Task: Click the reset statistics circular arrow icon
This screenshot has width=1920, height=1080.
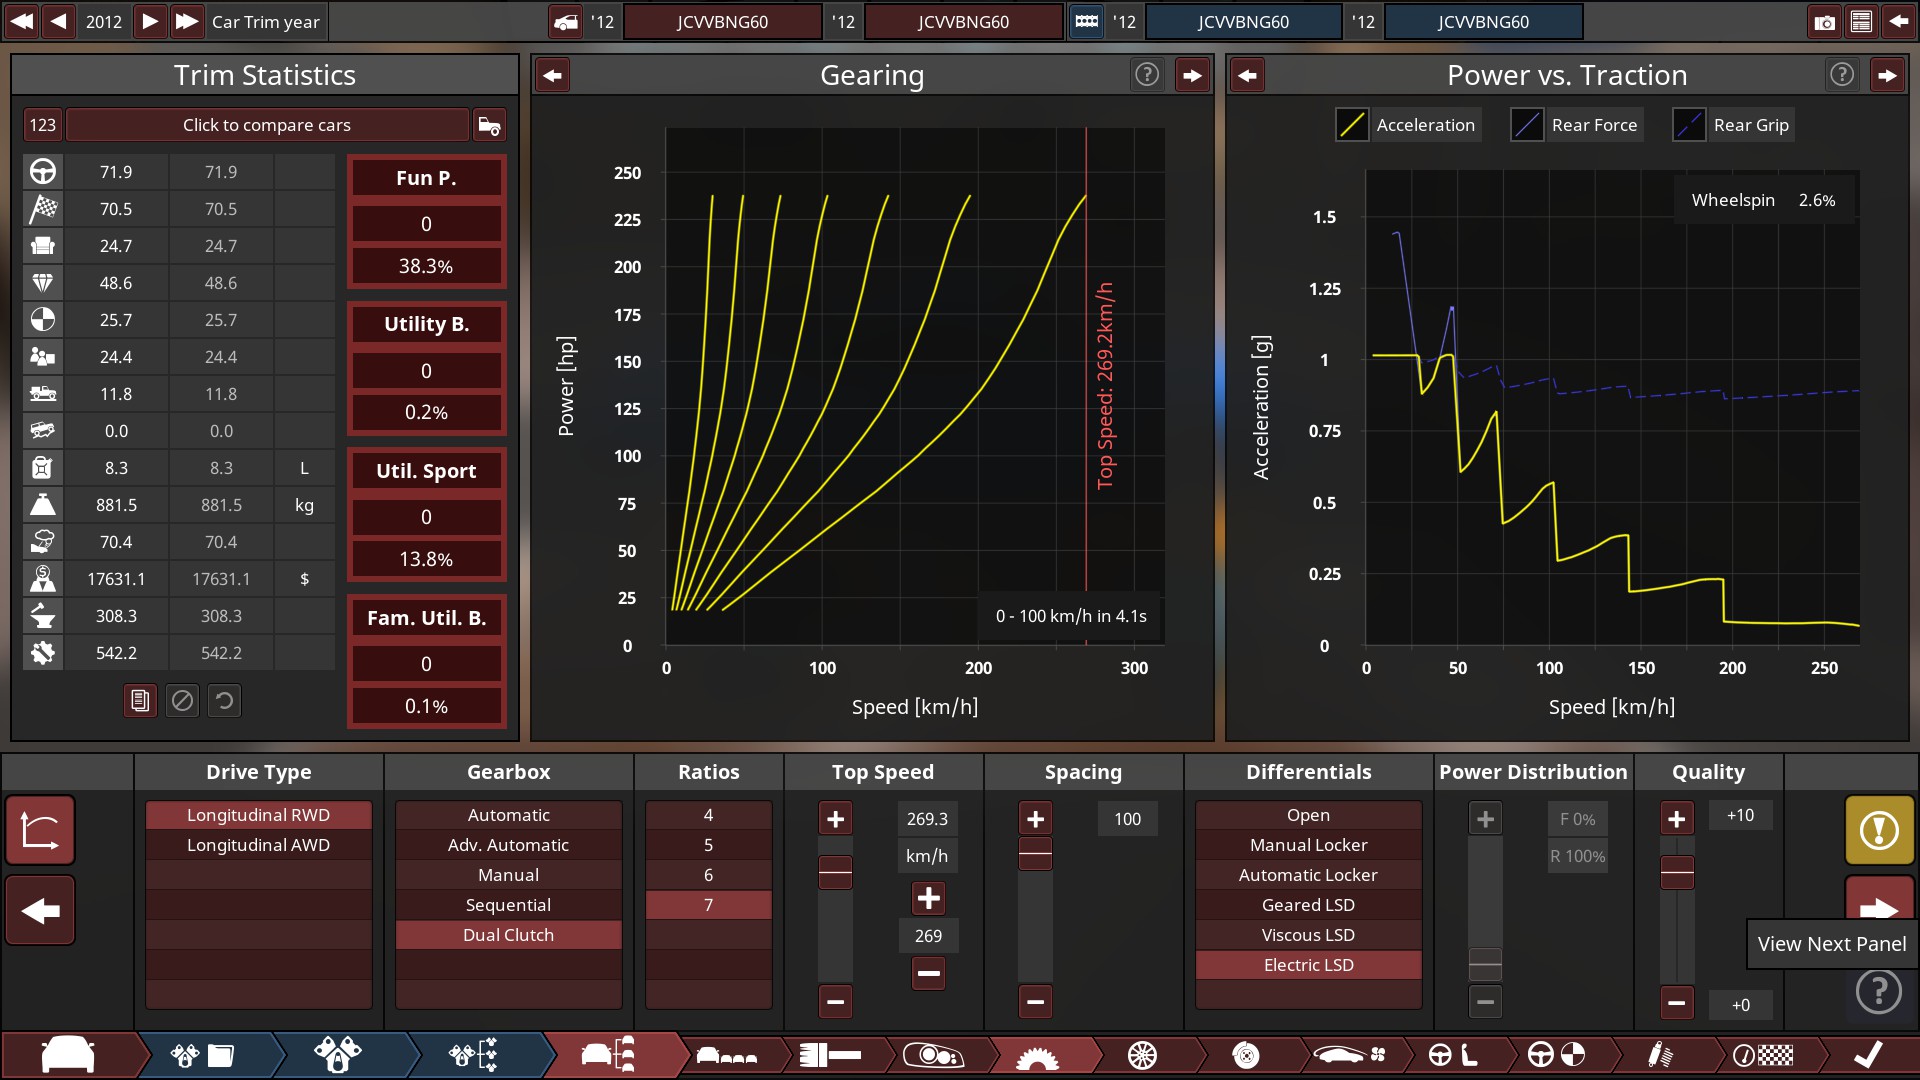Action: pyautogui.click(x=224, y=701)
